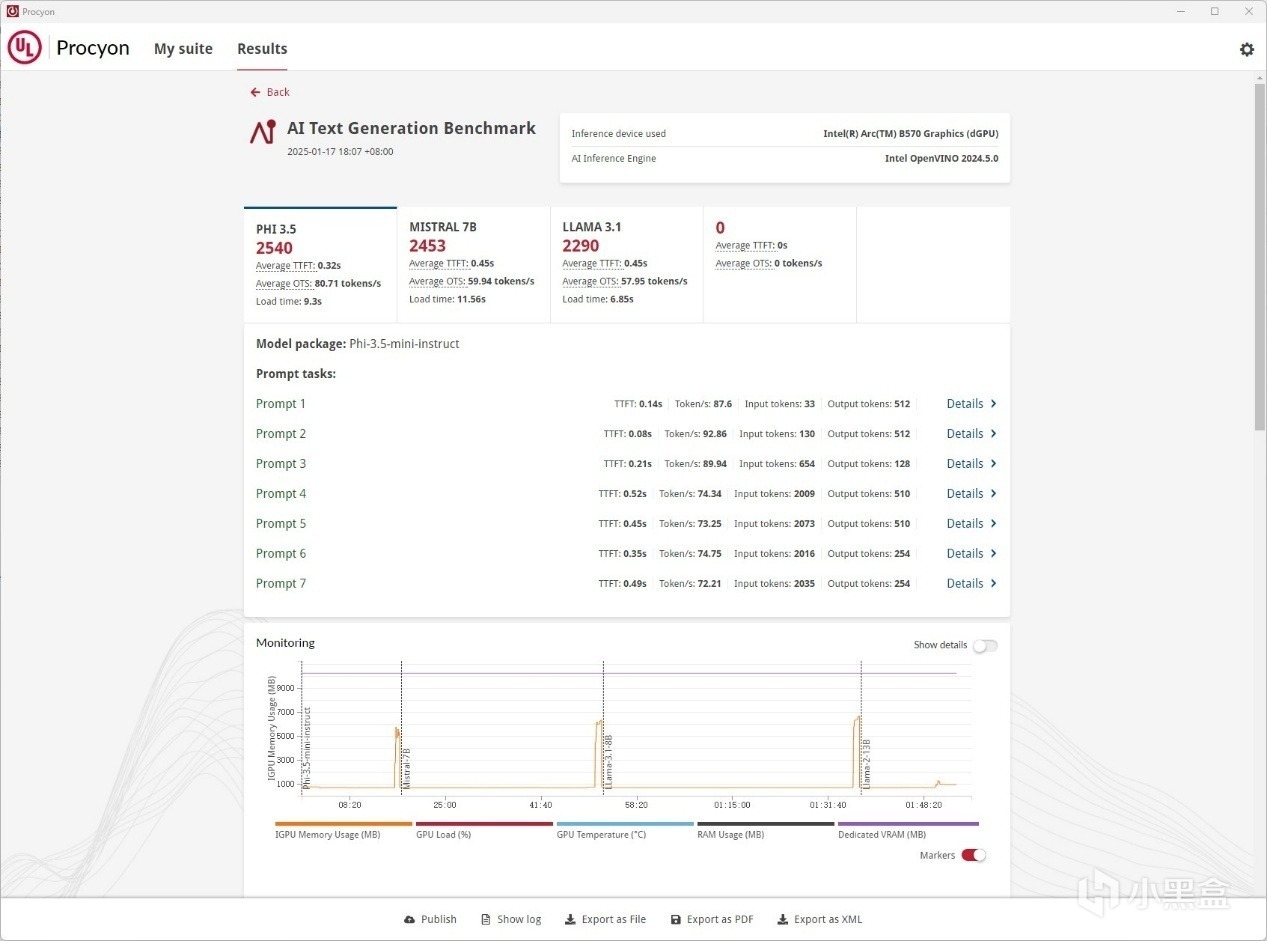Switch to My suite tab
The image size is (1267, 941).
pos(183,49)
